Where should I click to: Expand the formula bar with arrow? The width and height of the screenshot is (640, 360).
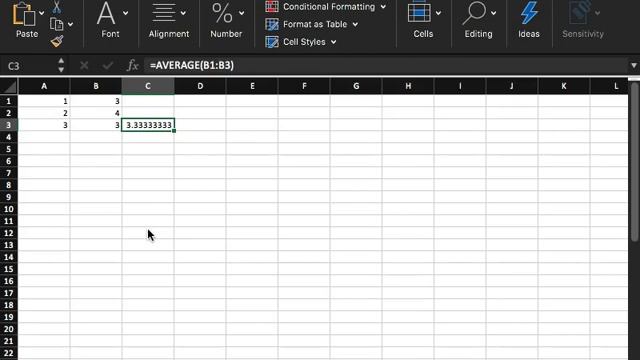pyautogui.click(x=633, y=65)
